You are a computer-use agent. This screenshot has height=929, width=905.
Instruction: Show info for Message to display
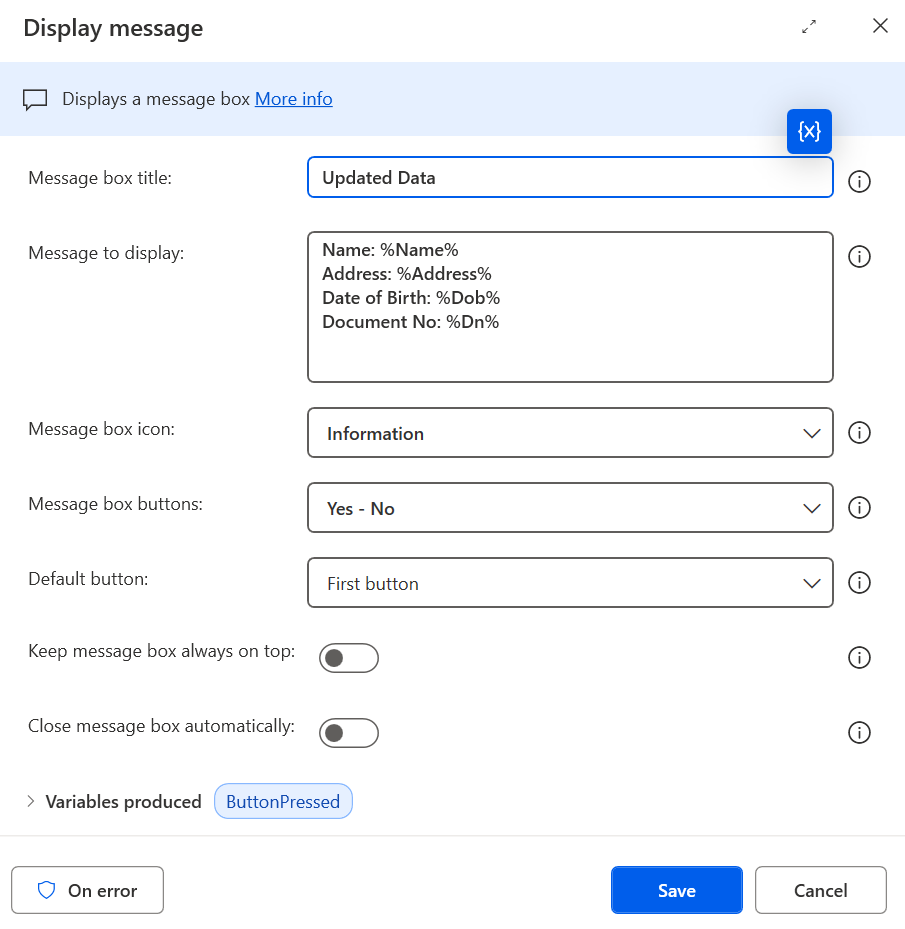[x=859, y=257]
